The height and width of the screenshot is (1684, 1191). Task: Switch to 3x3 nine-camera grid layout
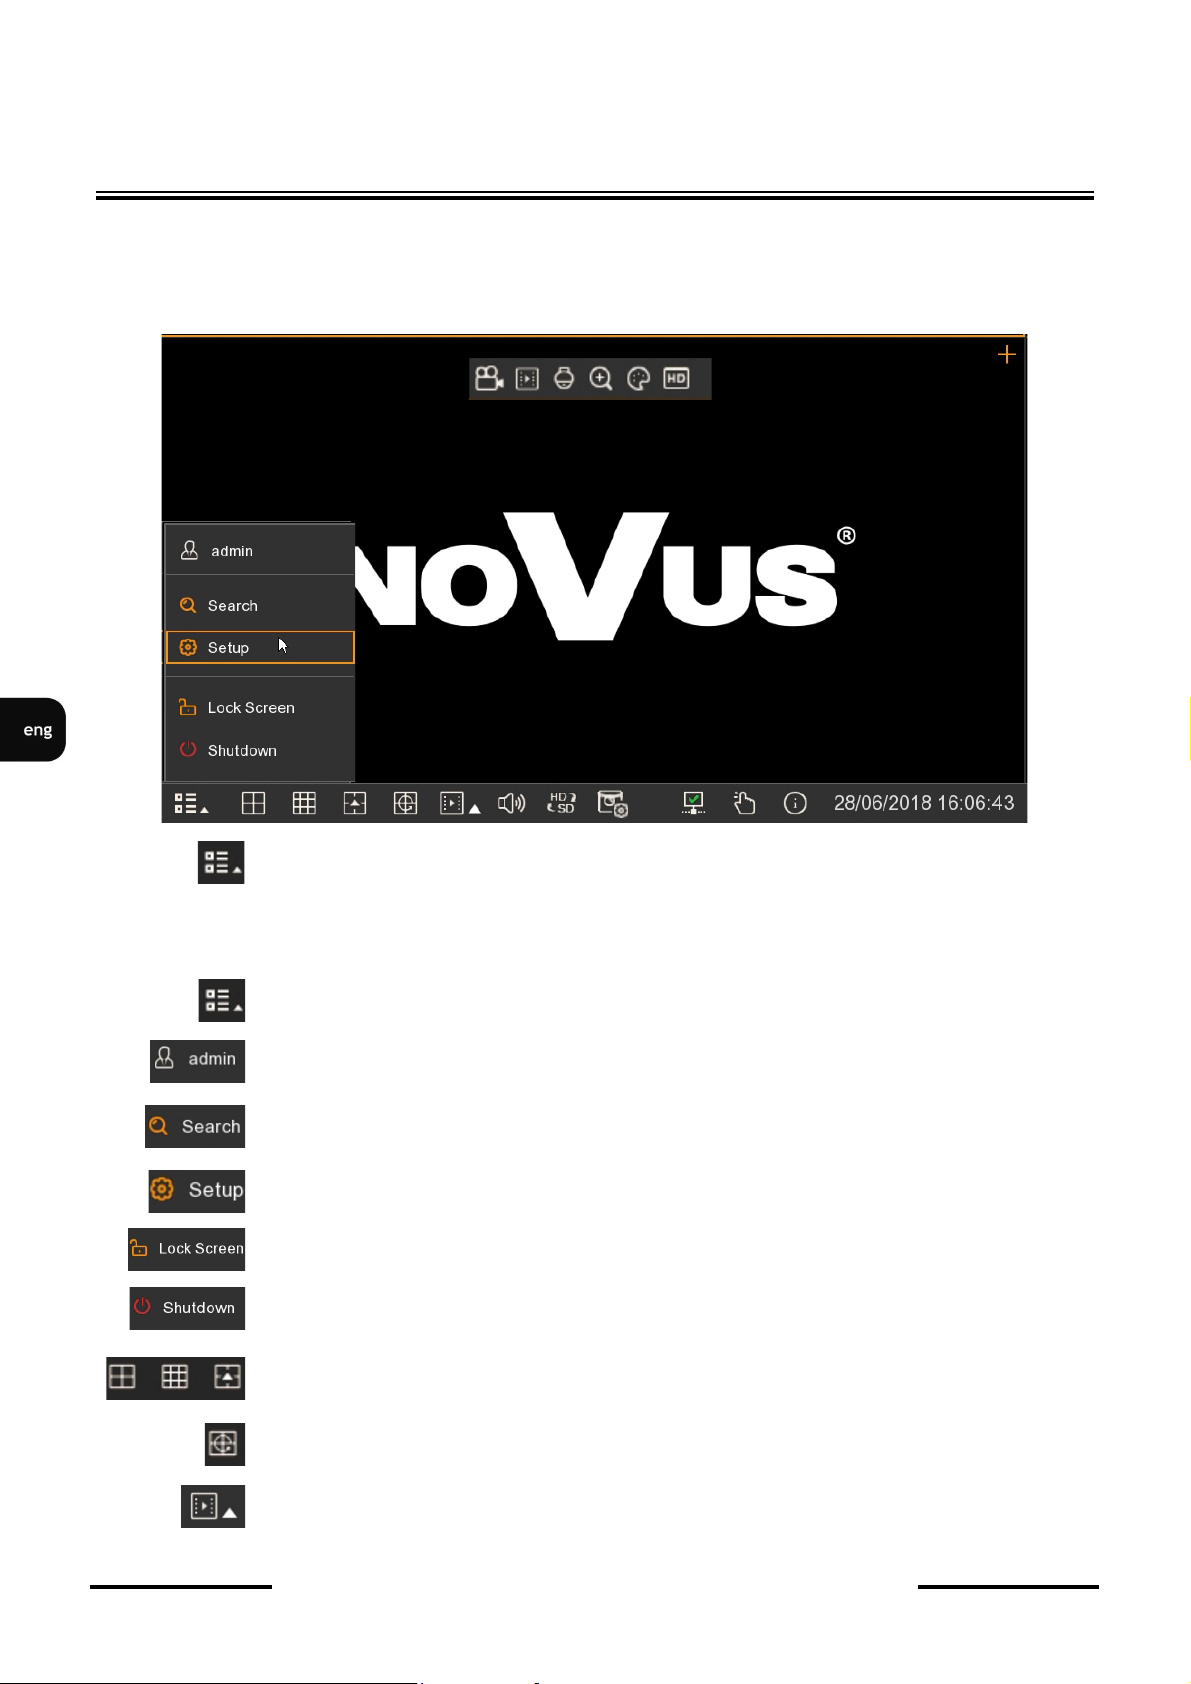click(304, 803)
